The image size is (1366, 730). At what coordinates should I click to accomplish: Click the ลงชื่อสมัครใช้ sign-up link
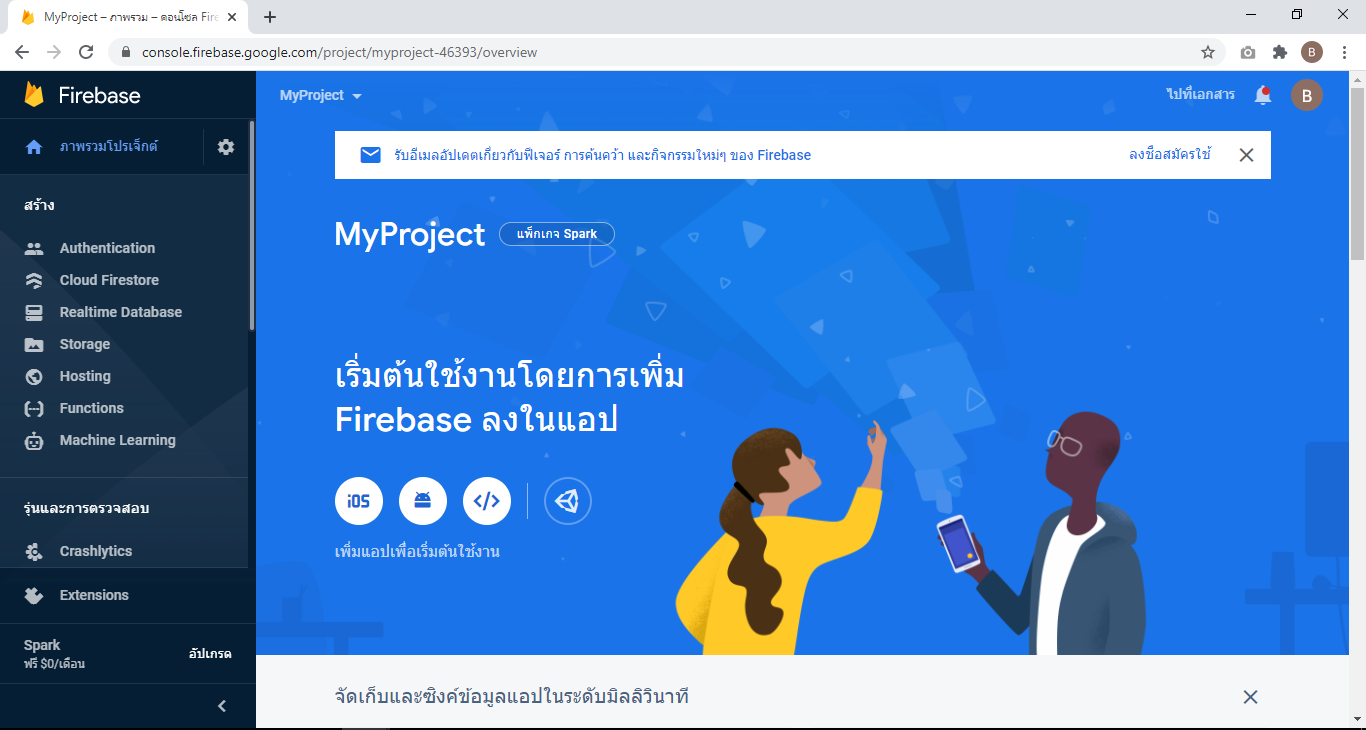[1170, 155]
